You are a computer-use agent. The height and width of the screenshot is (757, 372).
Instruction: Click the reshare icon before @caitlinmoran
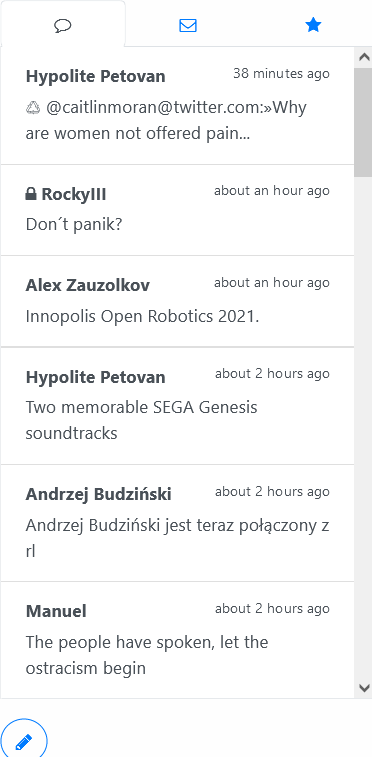click(33, 108)
